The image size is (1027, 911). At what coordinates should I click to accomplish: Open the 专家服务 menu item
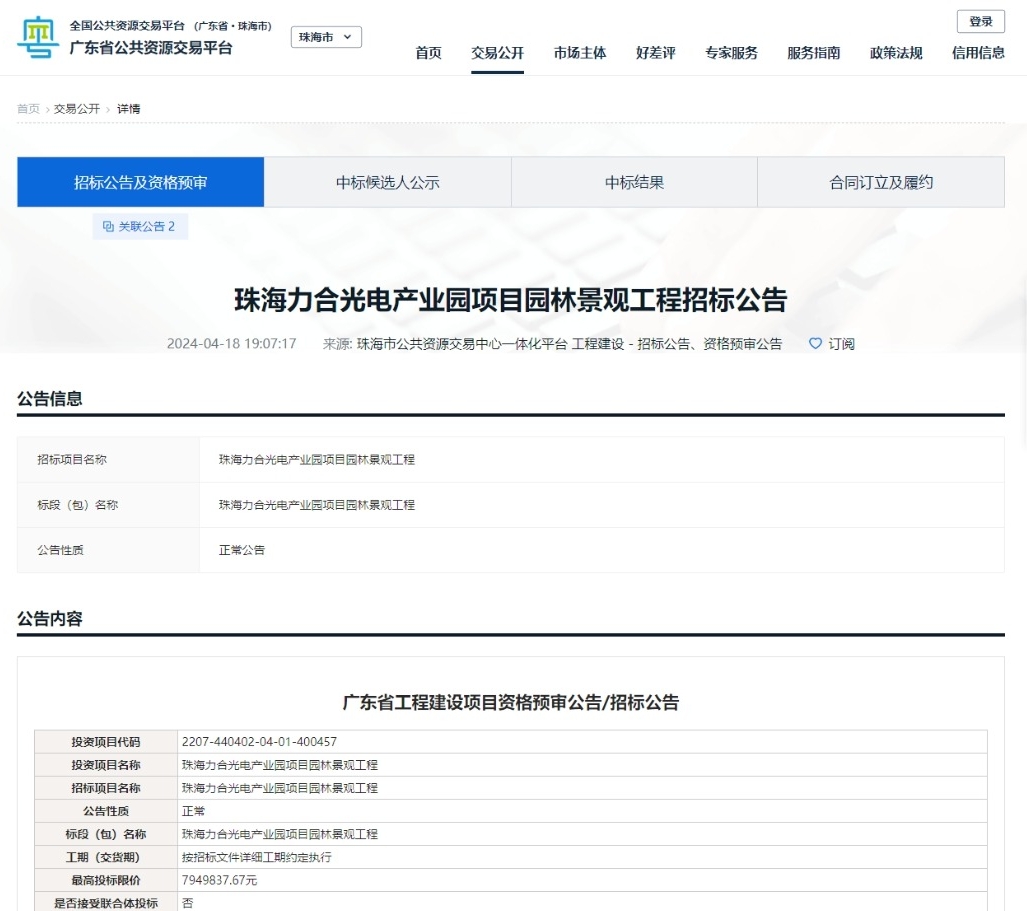click(731, 54)
